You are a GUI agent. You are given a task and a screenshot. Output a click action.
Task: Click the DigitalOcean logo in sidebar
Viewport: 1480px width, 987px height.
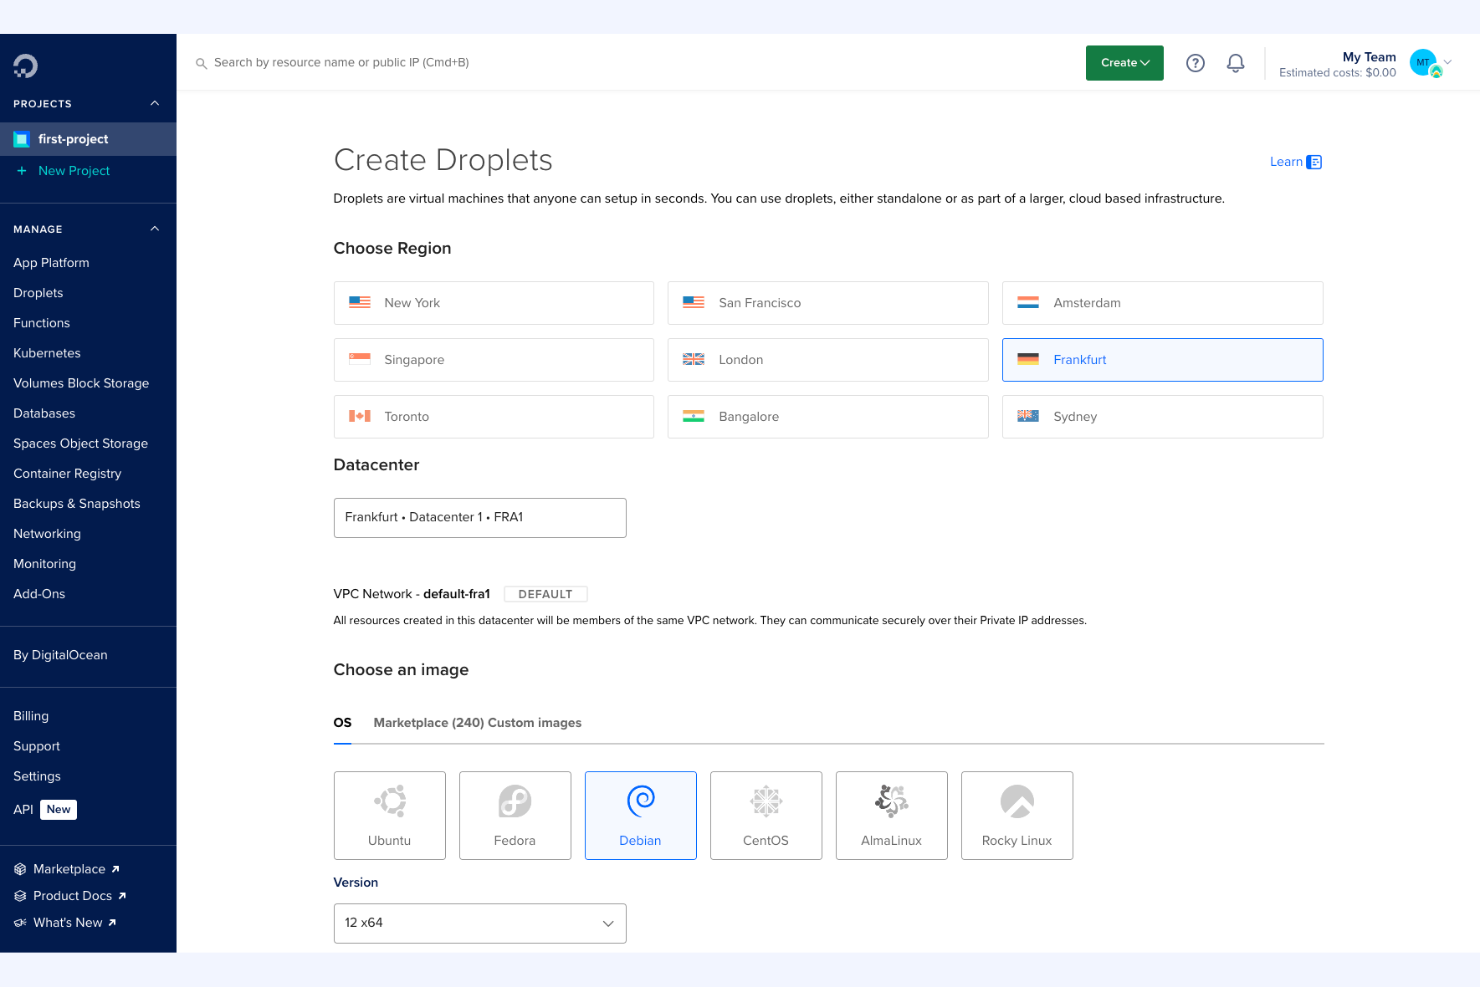24,66
